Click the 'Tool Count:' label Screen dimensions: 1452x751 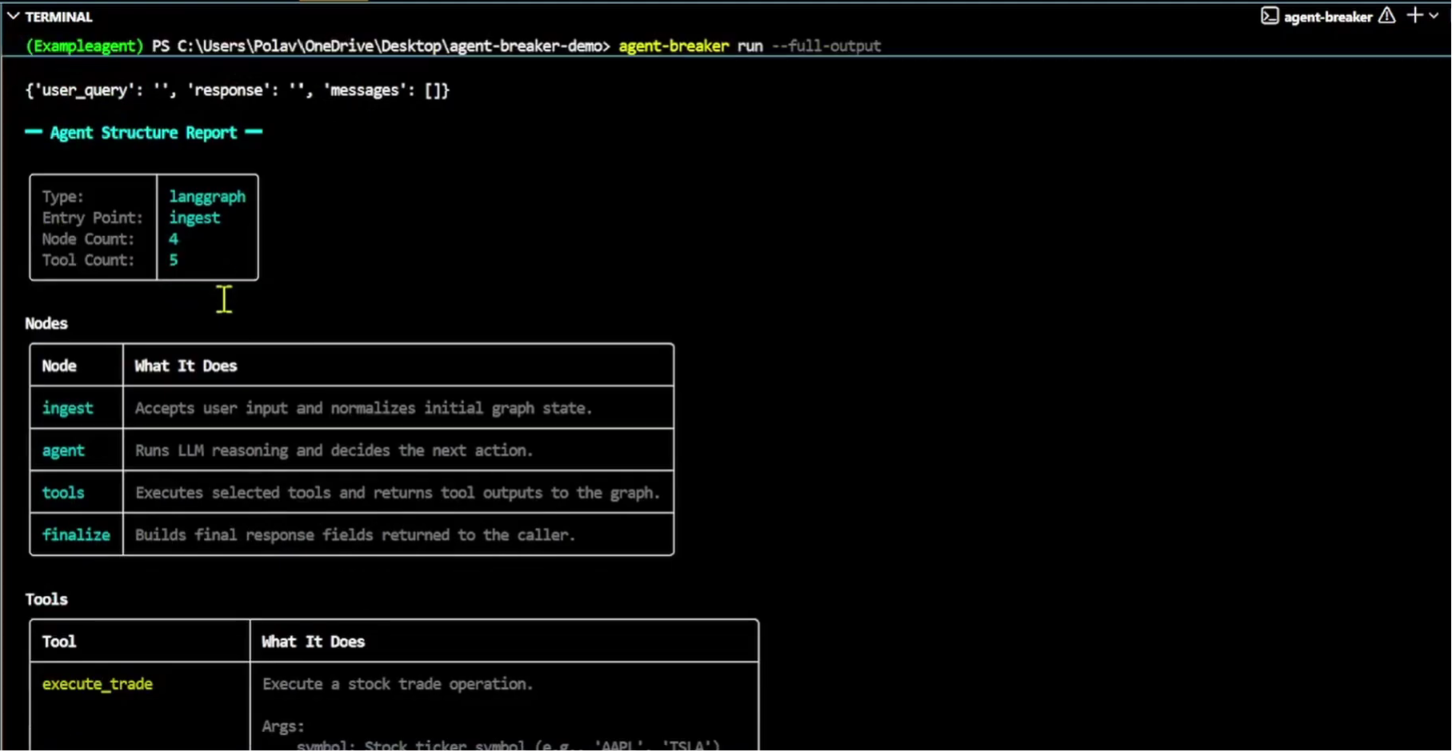tap(88, 260)
